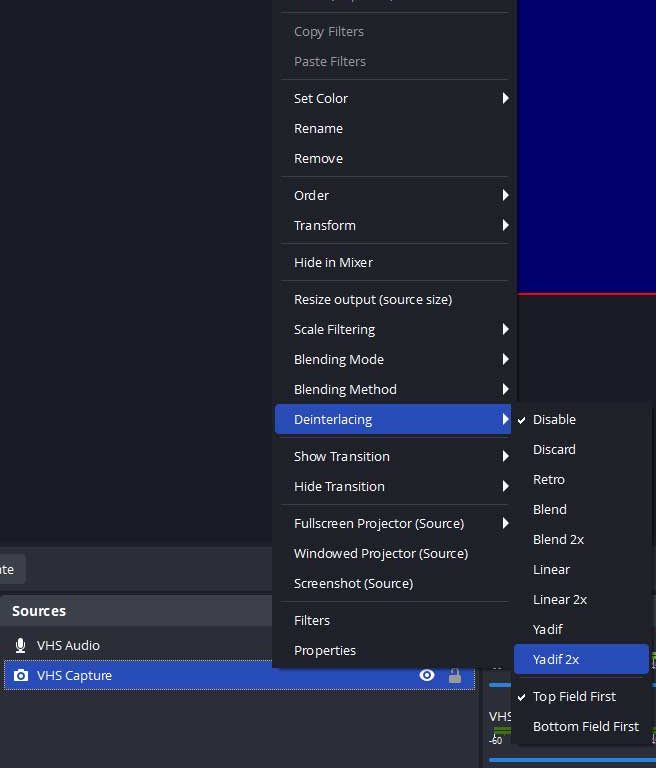The image size is (656, 768).
Task: Pick the Blend 2x deinterlacing option
Action: tap(558, 539)
